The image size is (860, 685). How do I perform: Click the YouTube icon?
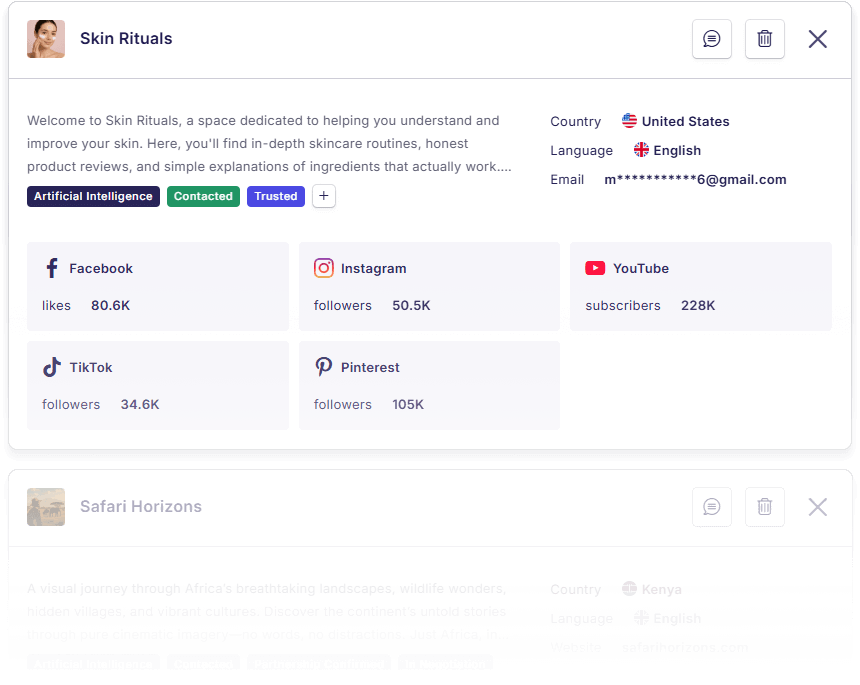[595, 268]
